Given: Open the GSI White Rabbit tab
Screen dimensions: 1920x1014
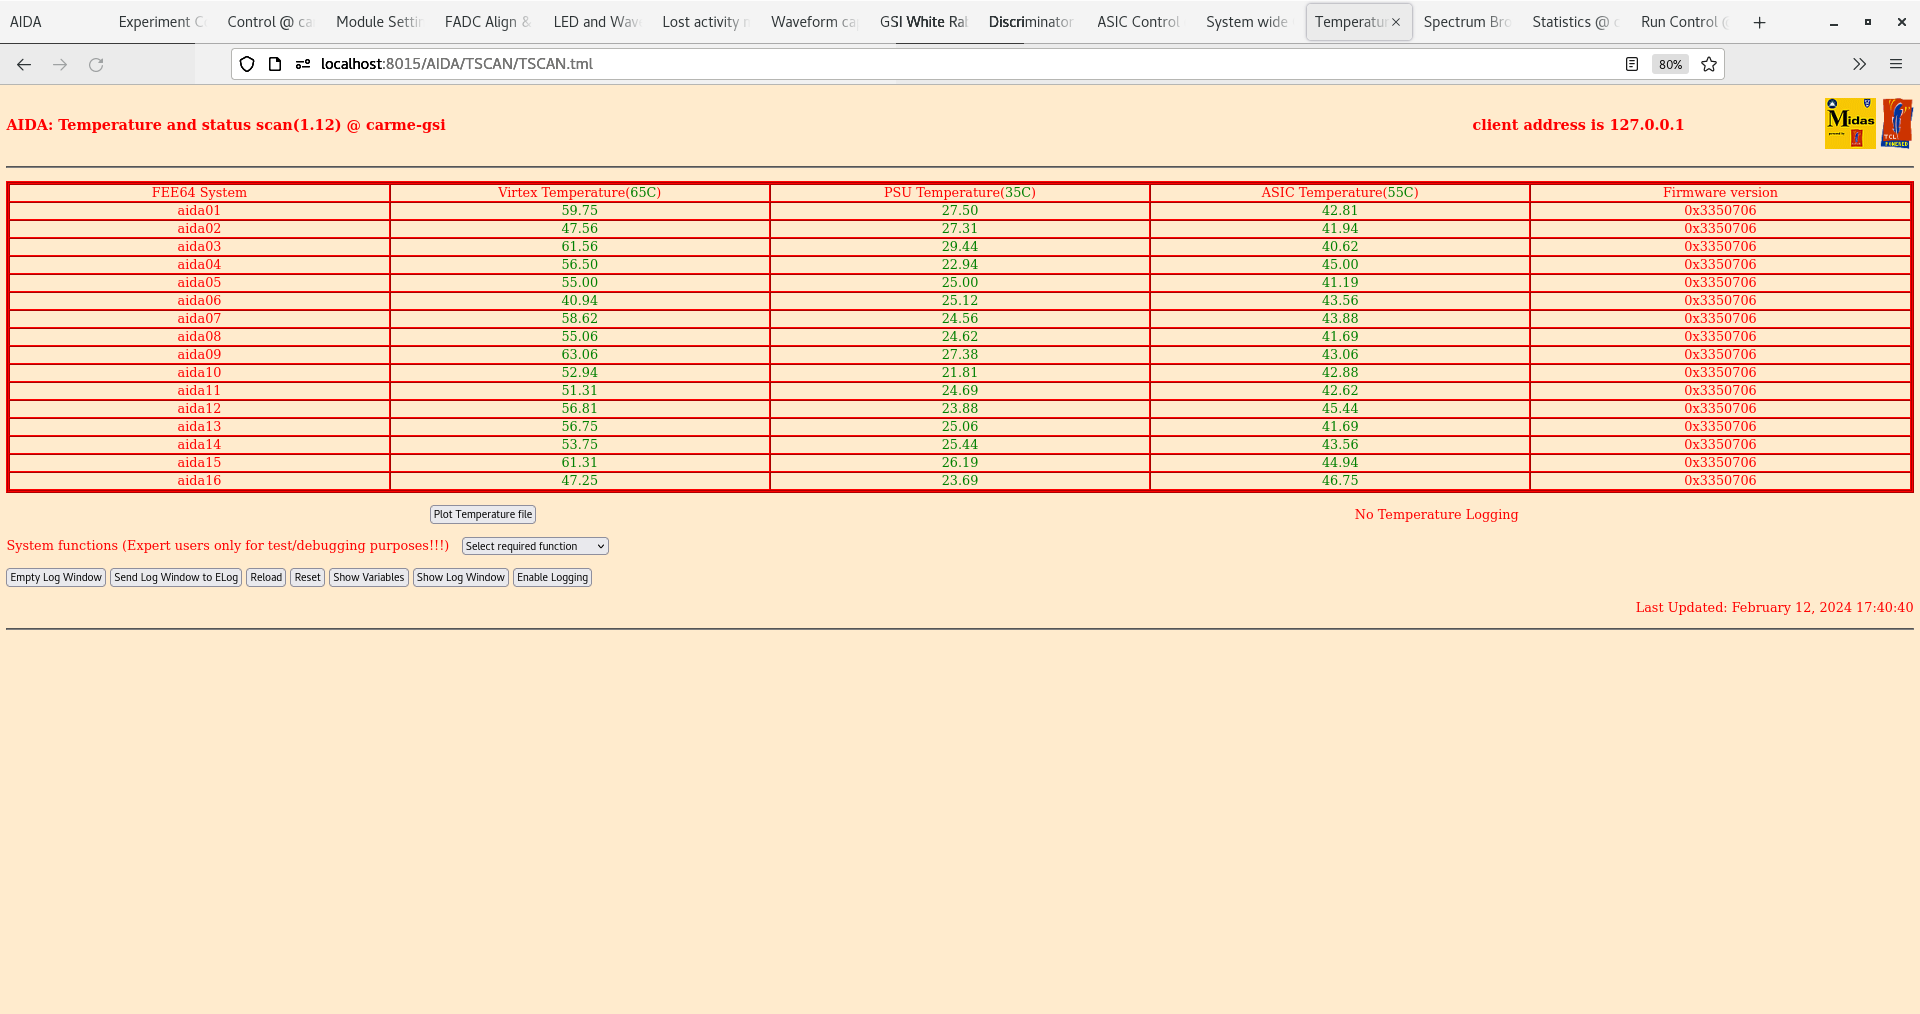Looking at the screenshot, I should coord(923,22).
